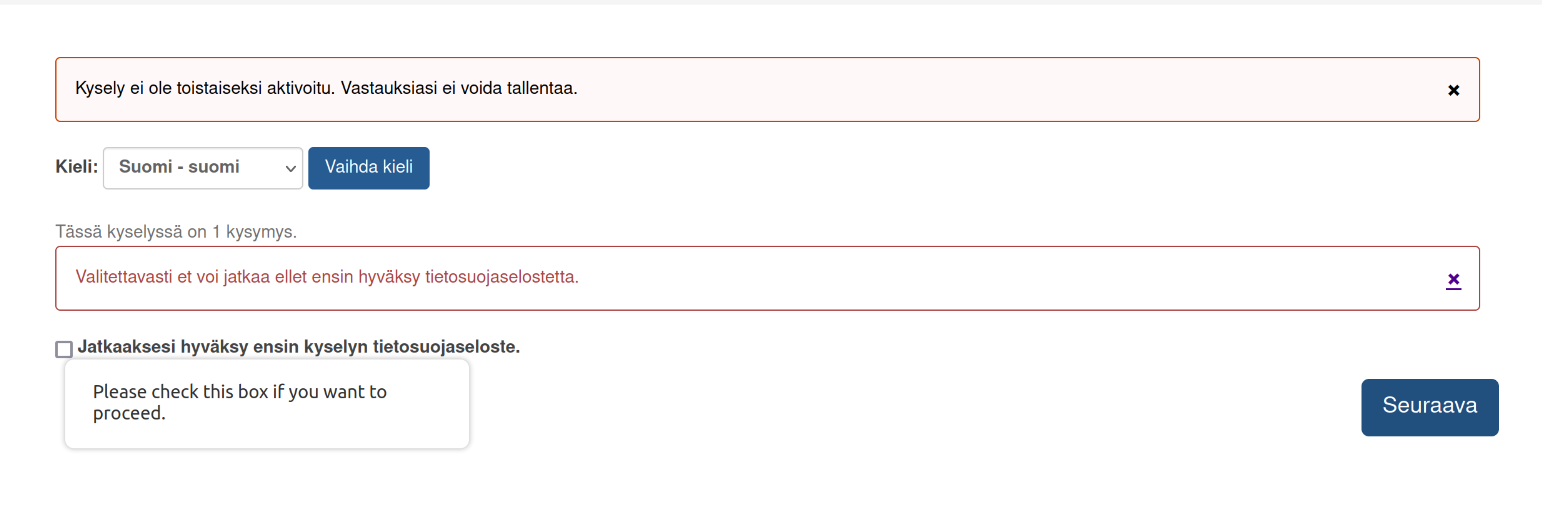
Task: Click the 'Jatkaaksesi hyväksy ensin' checkbox label
Action: 298,348
